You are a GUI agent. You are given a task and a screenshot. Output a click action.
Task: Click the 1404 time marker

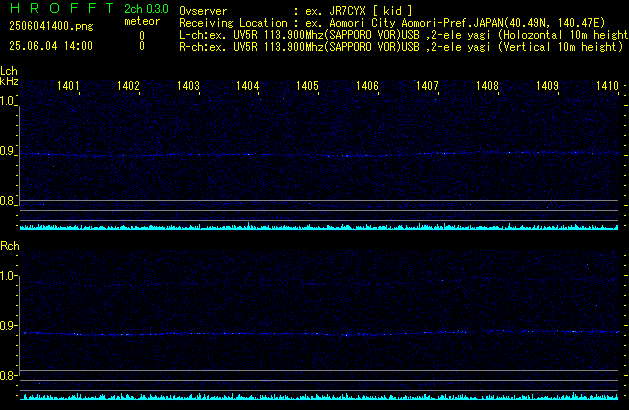pyautogui.click(x=248, y=86)
